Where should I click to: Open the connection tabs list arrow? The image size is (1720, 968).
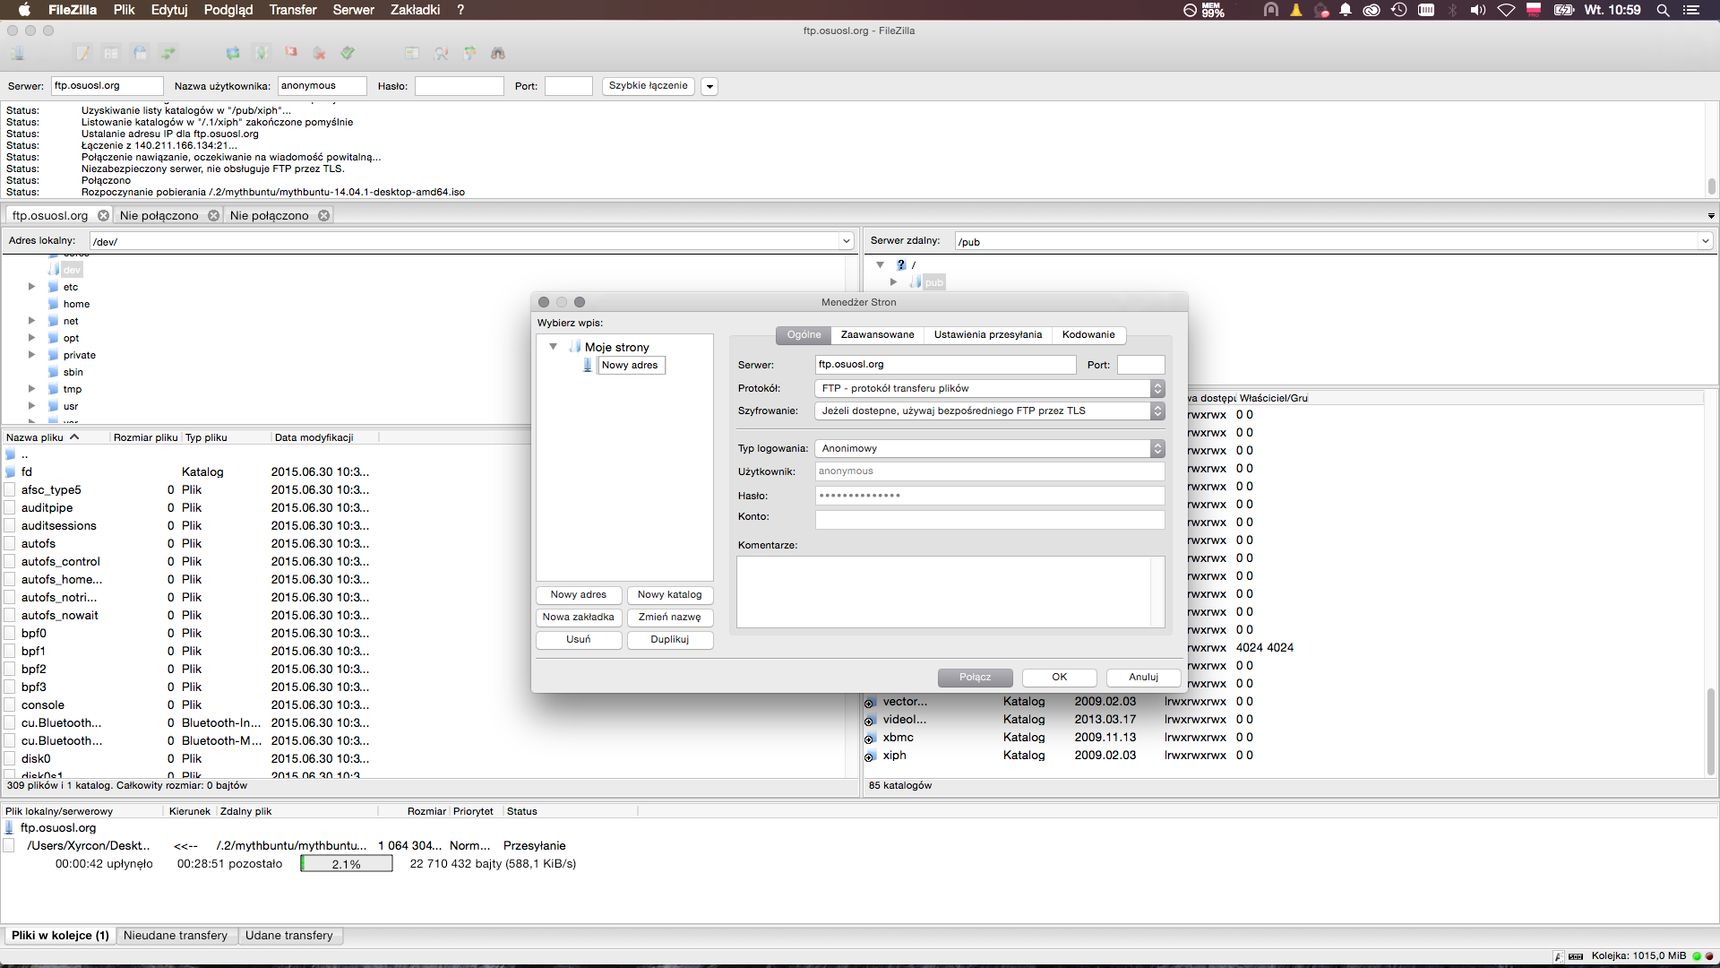click(1711, 216)
